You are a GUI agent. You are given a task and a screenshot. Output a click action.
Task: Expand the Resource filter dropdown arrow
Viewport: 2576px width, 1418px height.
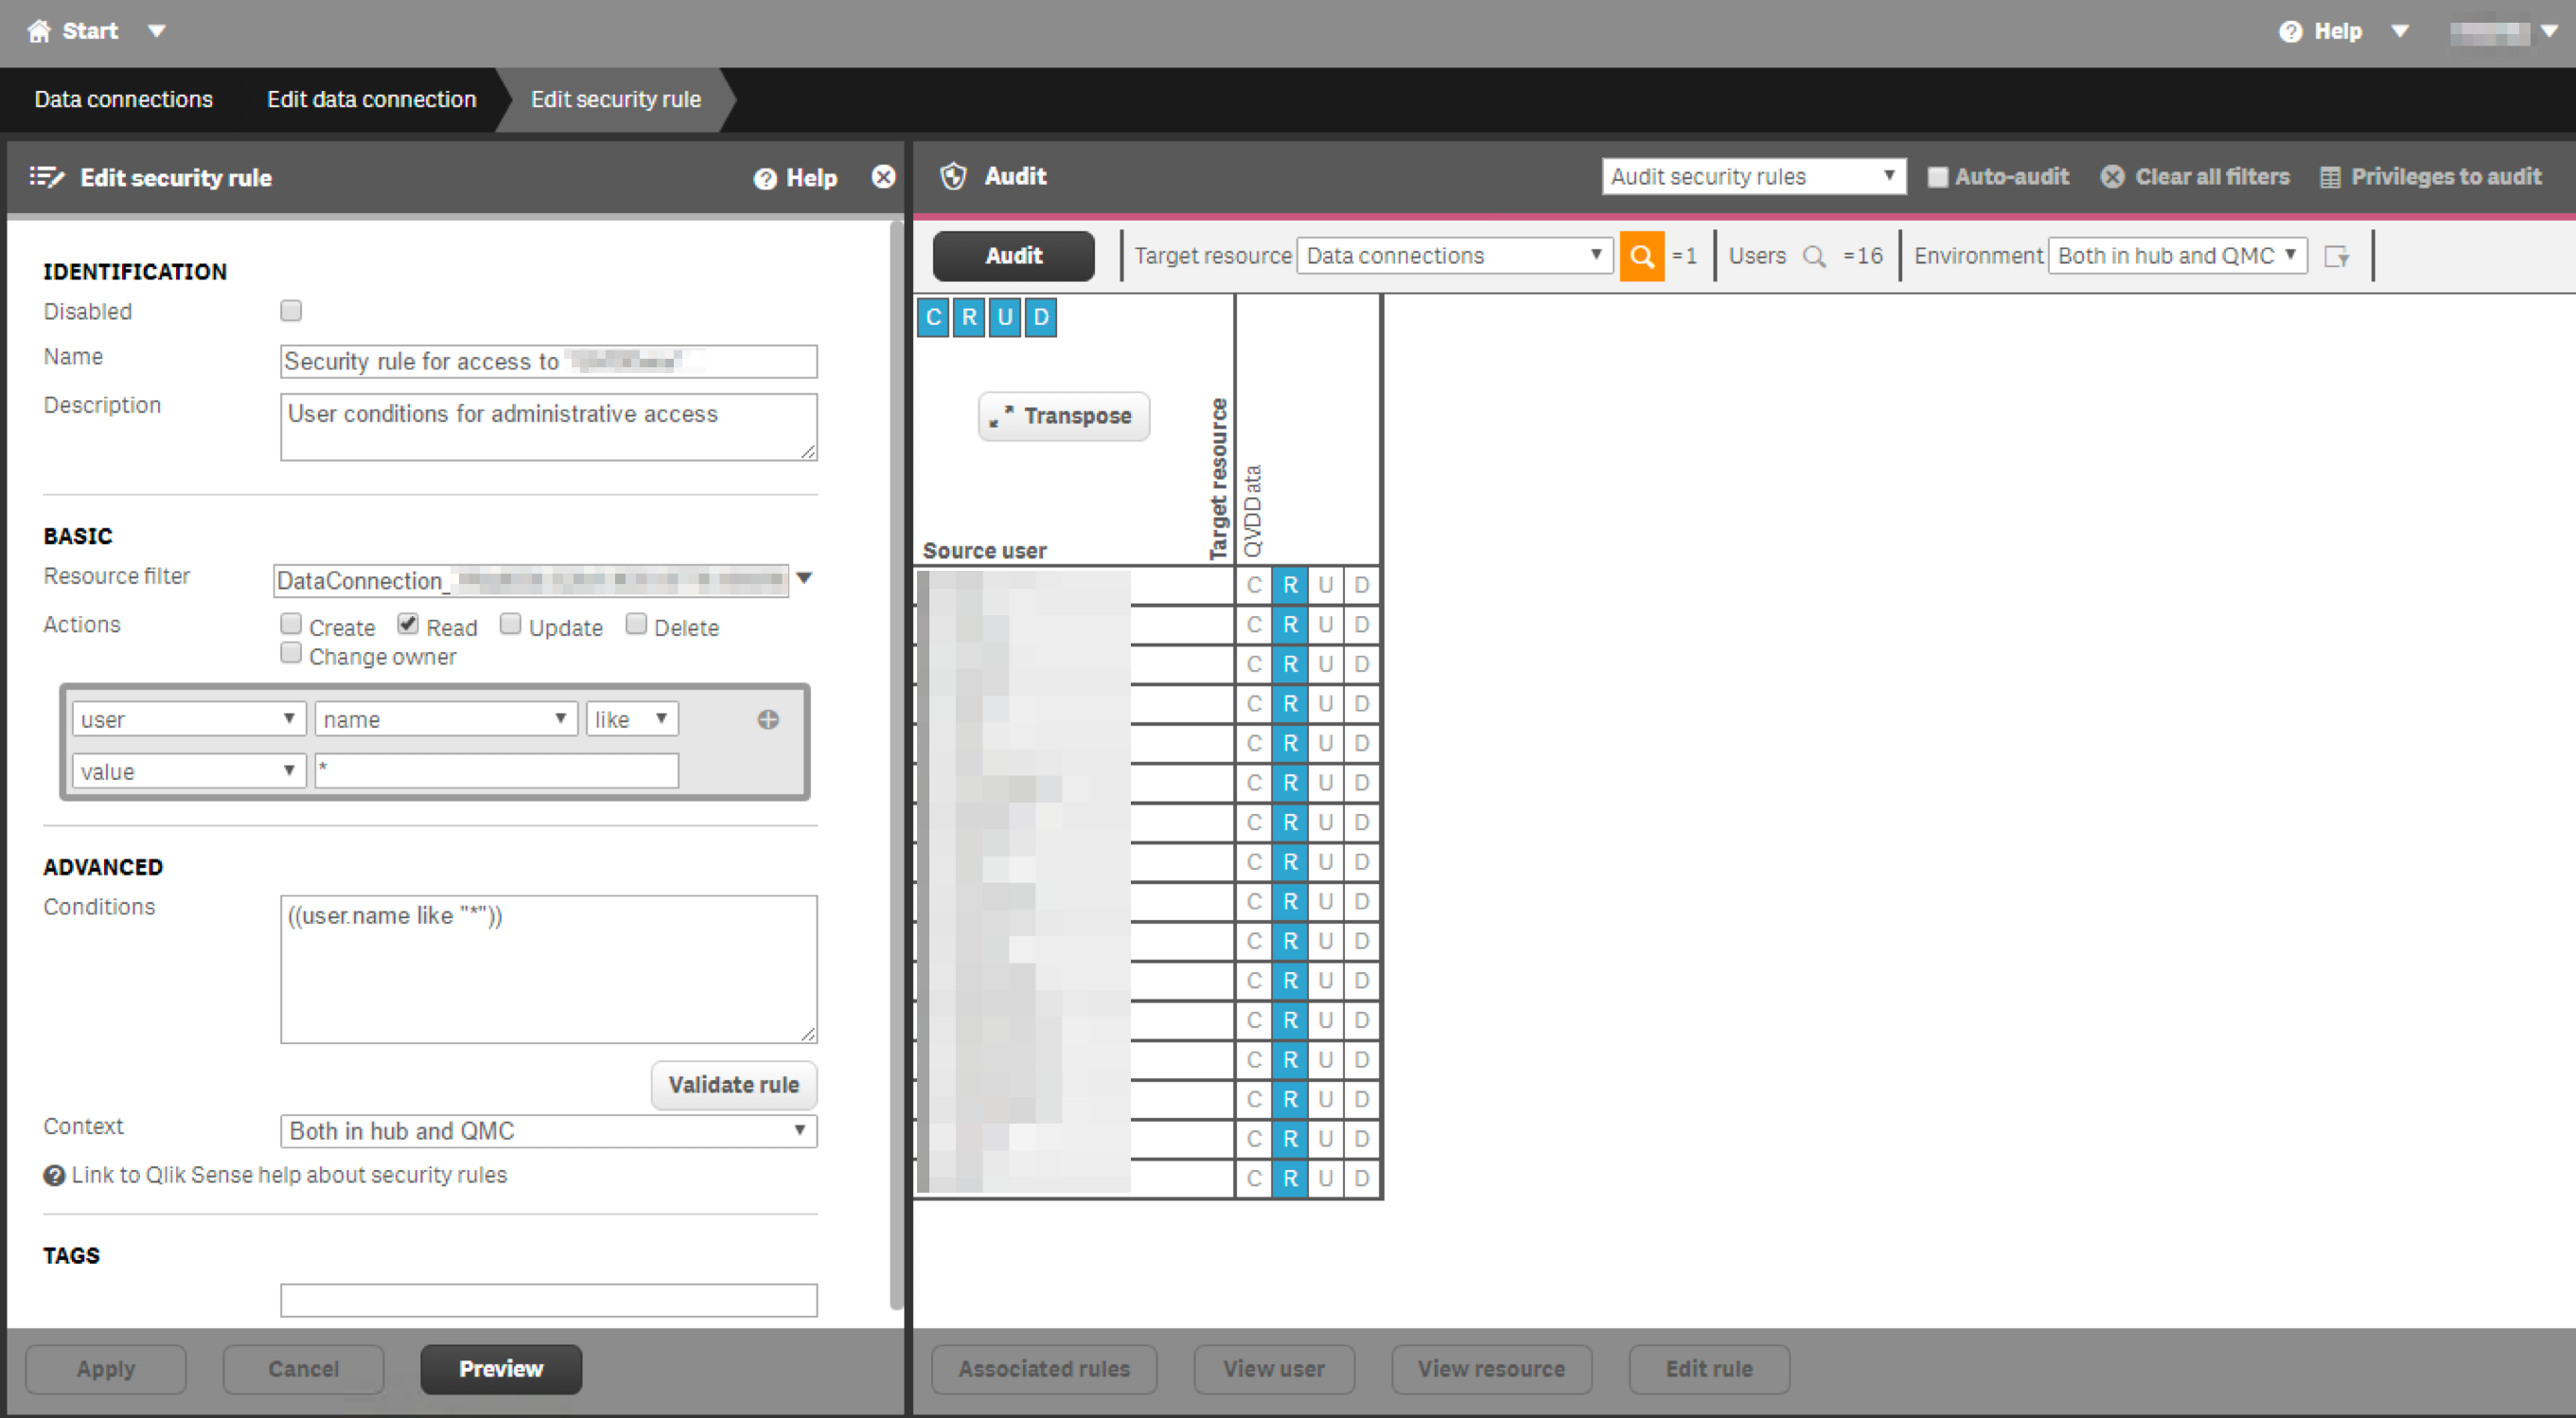coord(803,578)
